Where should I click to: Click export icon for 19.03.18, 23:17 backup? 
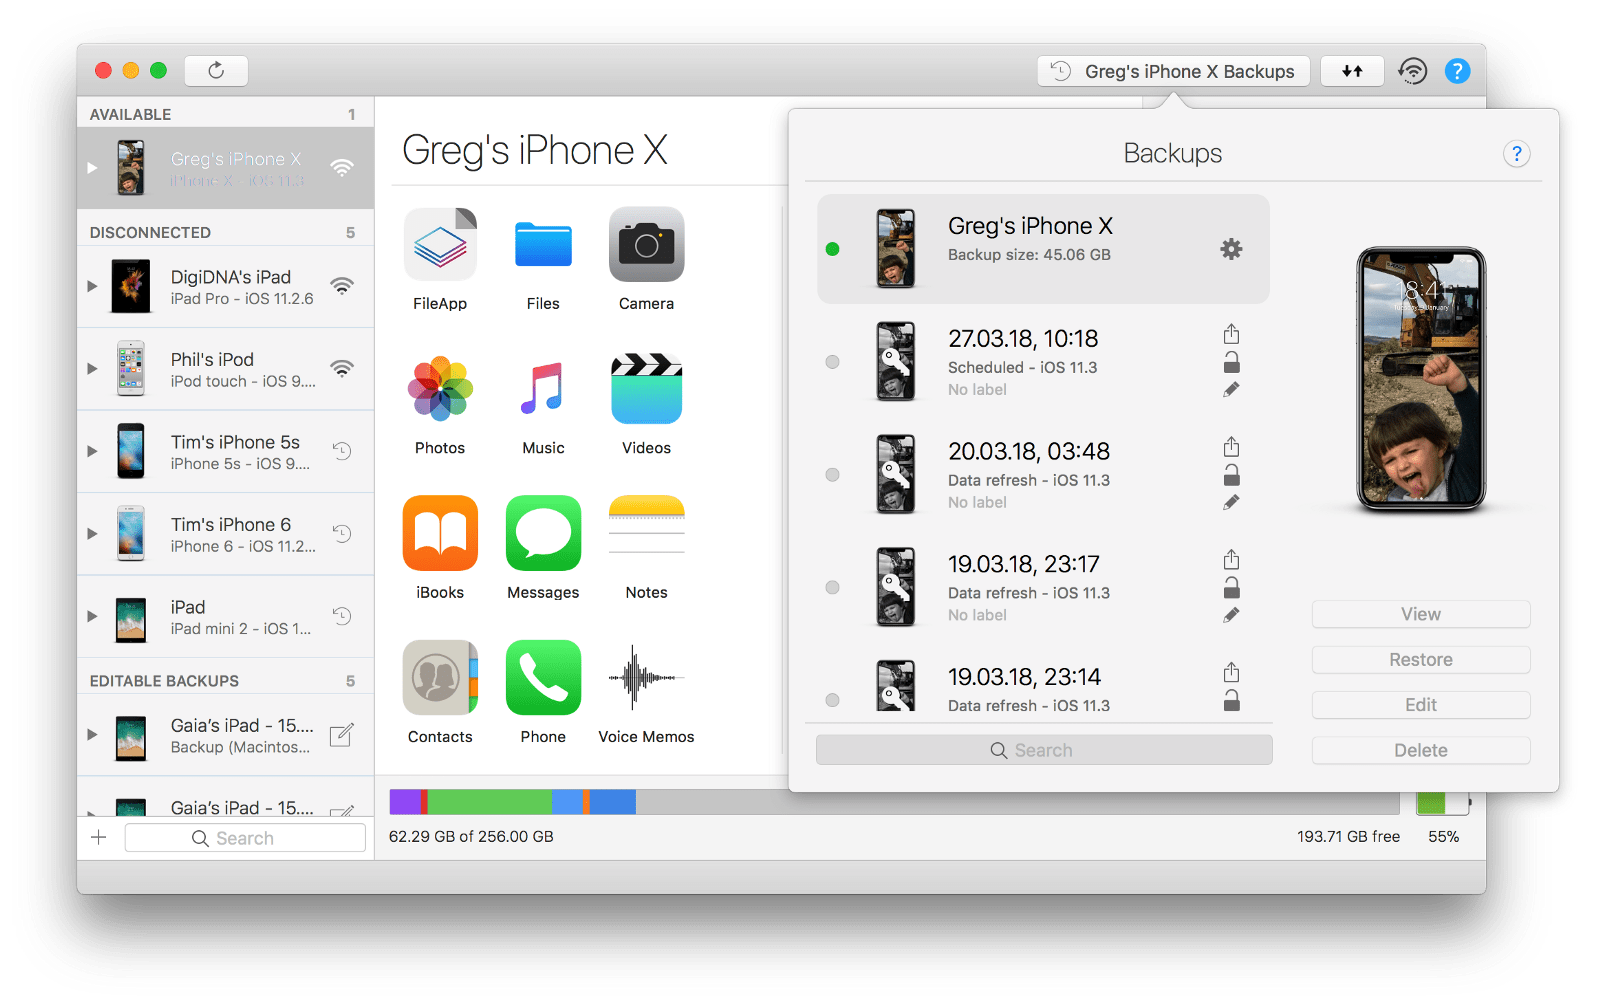(1232, 560)
